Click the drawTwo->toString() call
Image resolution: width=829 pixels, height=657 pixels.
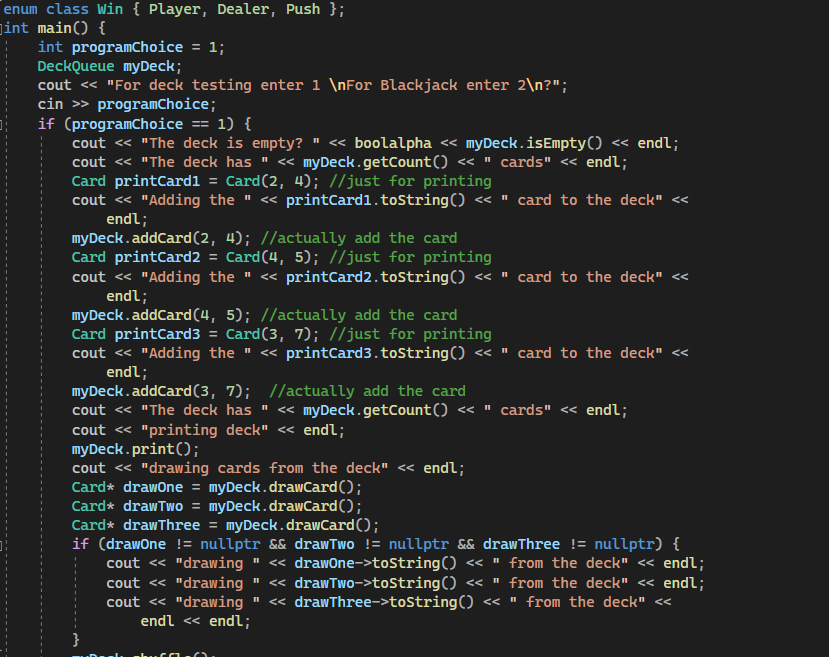[x=375, y=584]
